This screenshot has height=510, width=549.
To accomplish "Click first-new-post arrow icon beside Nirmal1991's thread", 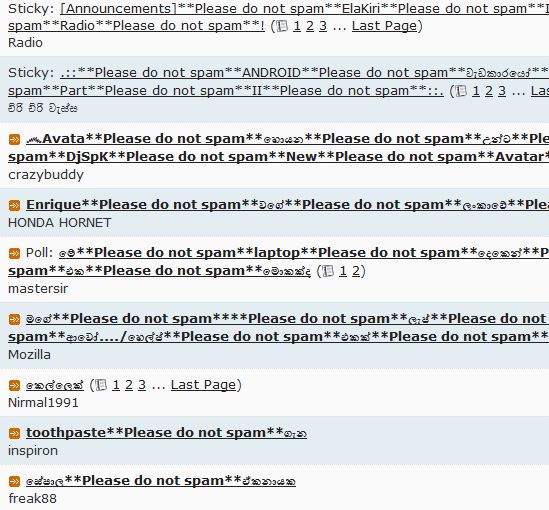I will point(14,386).
